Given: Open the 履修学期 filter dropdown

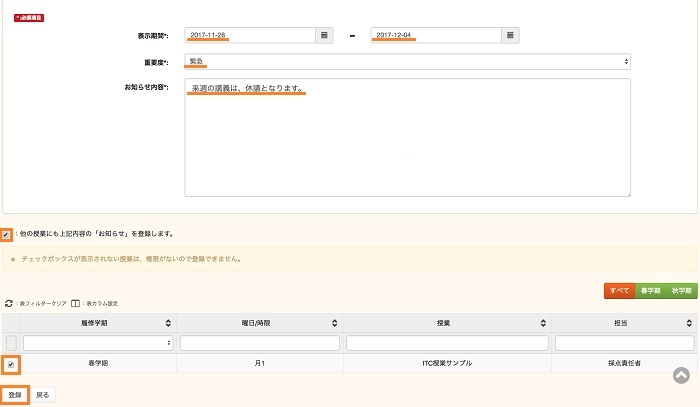Looking at the screenshot, I should coord(98,343).
